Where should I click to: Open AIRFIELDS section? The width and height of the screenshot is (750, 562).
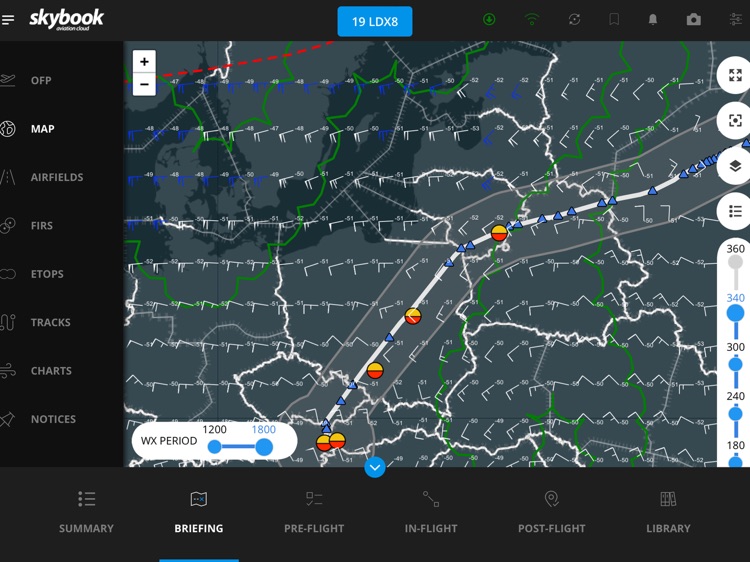[x=56, y=177]
